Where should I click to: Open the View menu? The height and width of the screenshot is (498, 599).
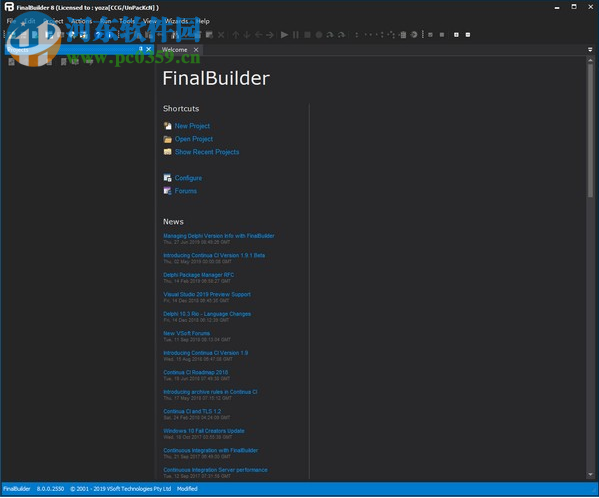[x=150, y=21]
